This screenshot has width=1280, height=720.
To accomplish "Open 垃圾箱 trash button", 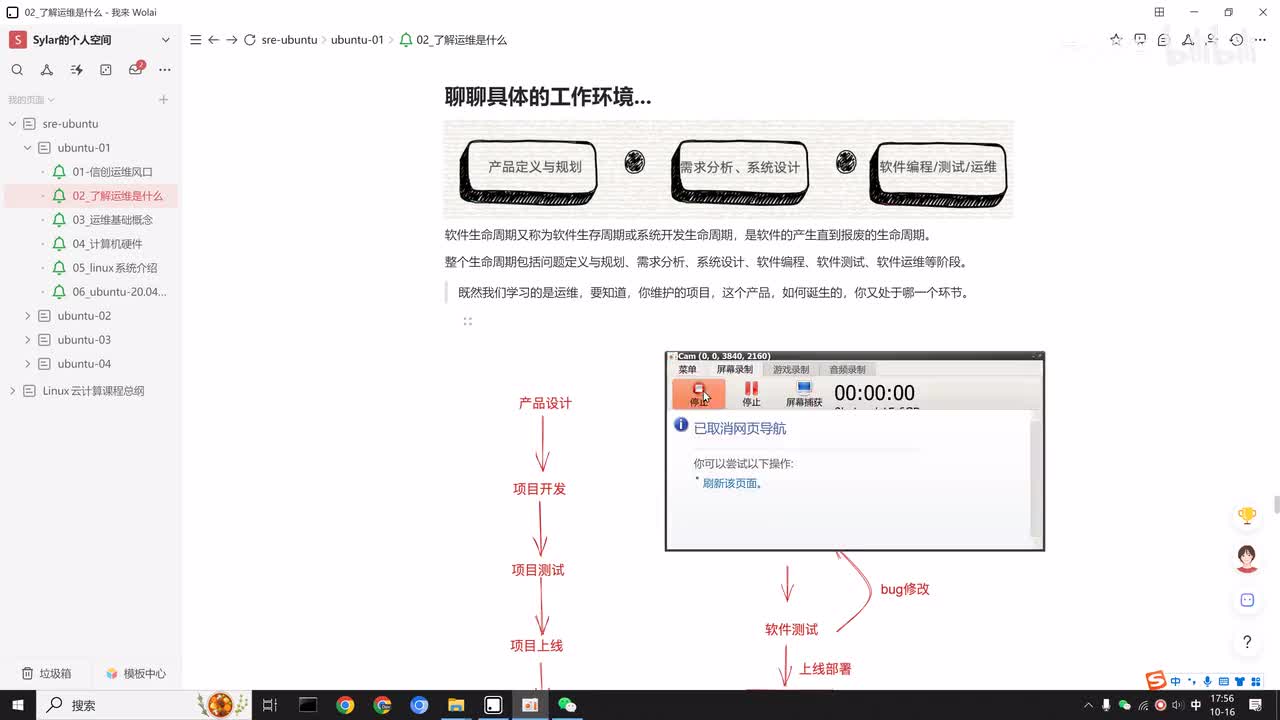I will pyautogui.click(x=47, y=674).
